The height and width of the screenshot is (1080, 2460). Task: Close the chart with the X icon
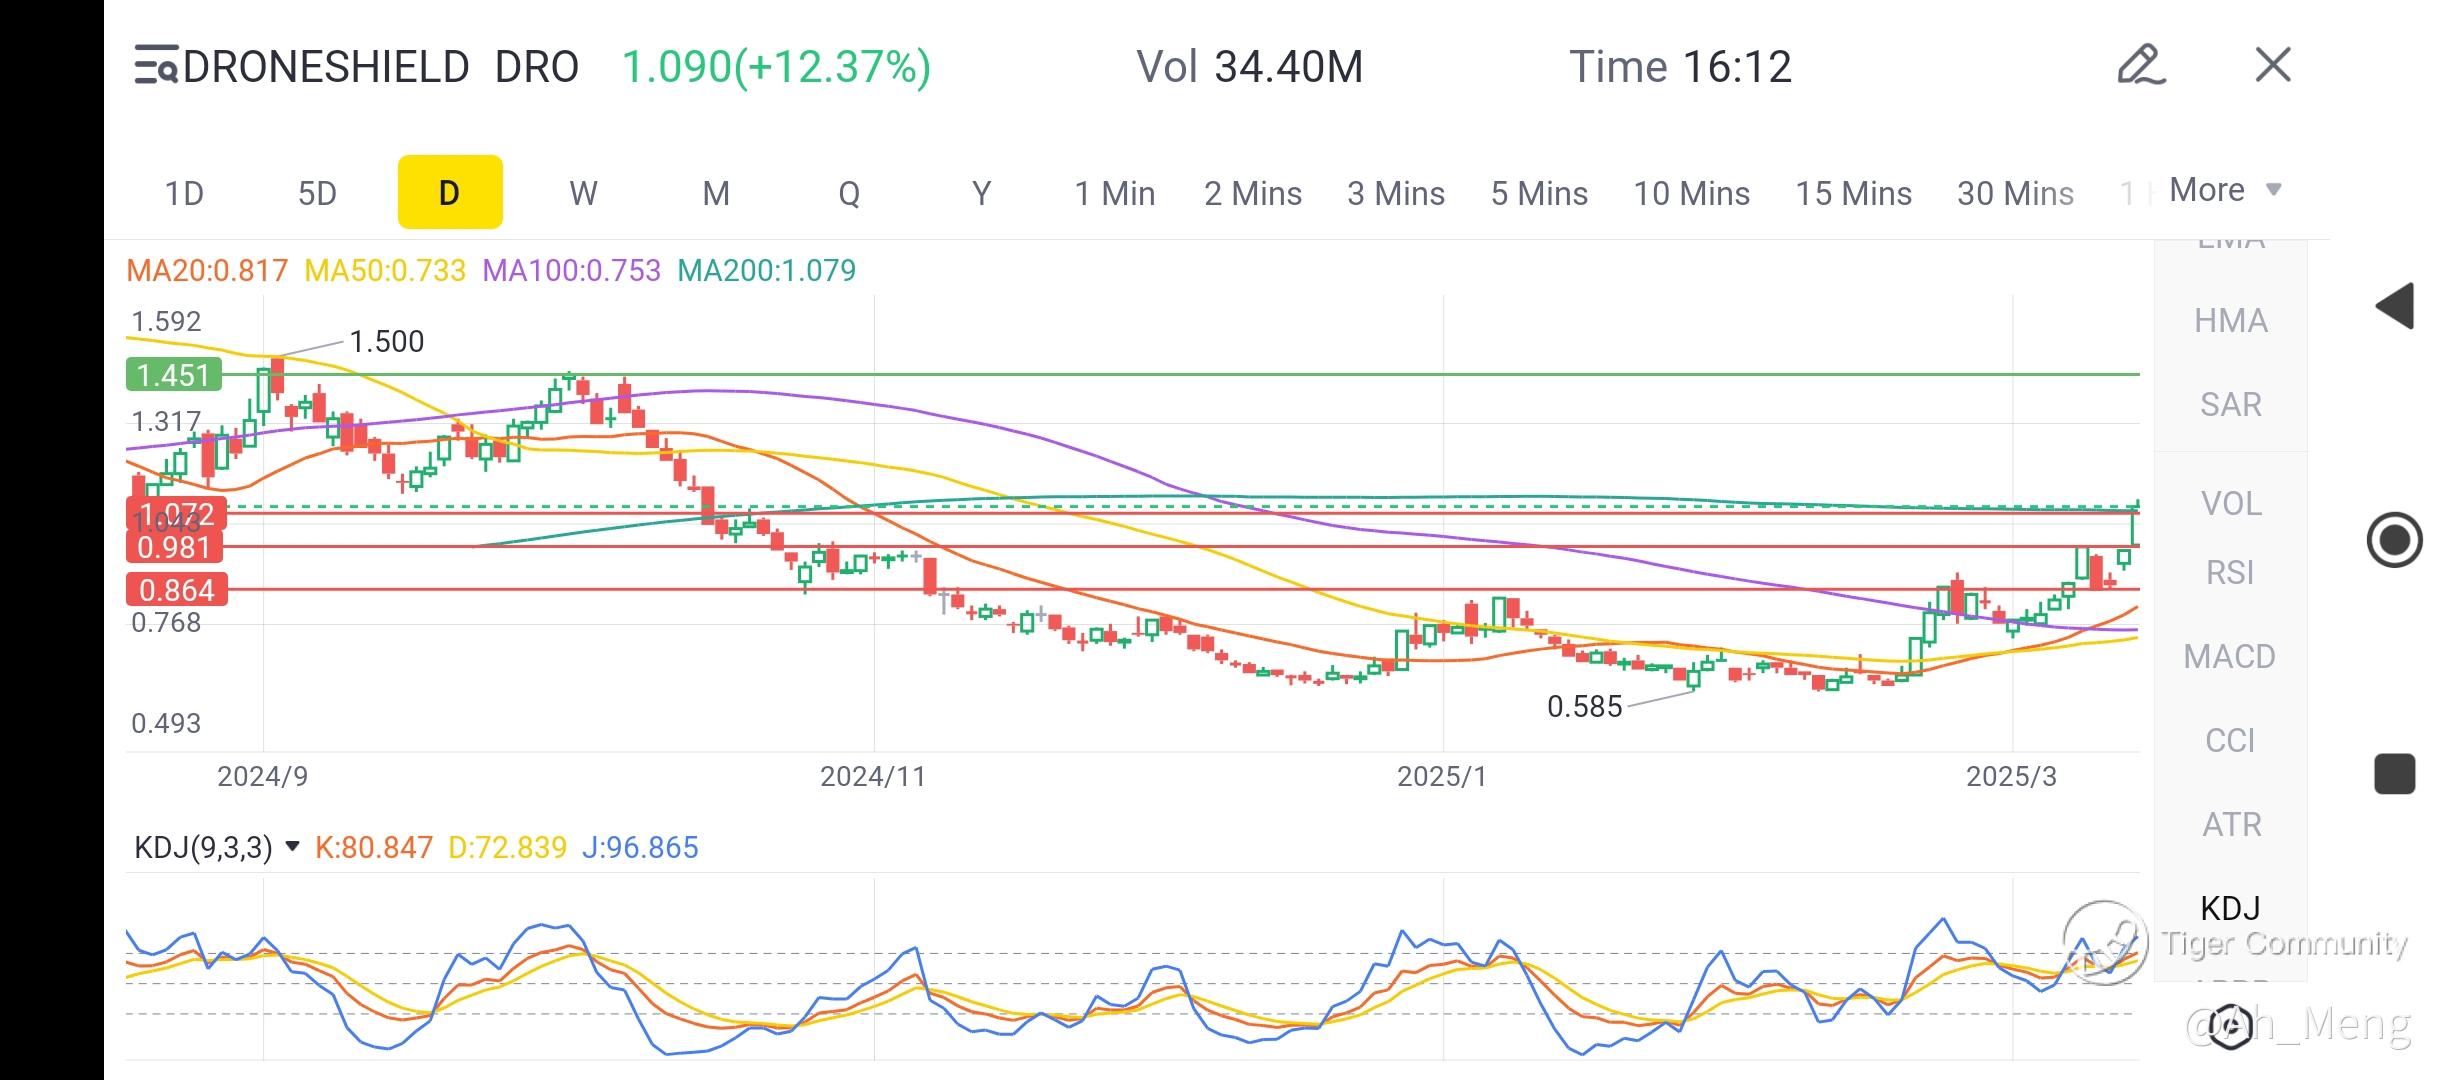point(2273,65)
